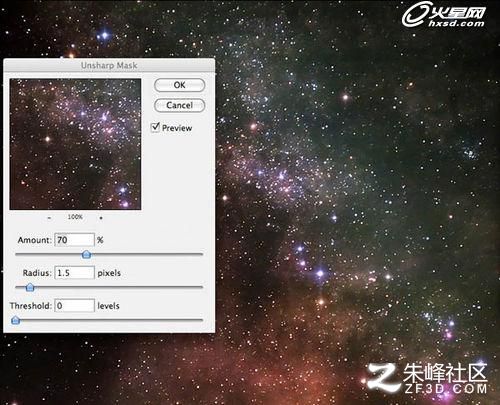The width and height of the screenshot is (500, 405).
Task: Click the Radius label text
Action: [x=37, y=273]
